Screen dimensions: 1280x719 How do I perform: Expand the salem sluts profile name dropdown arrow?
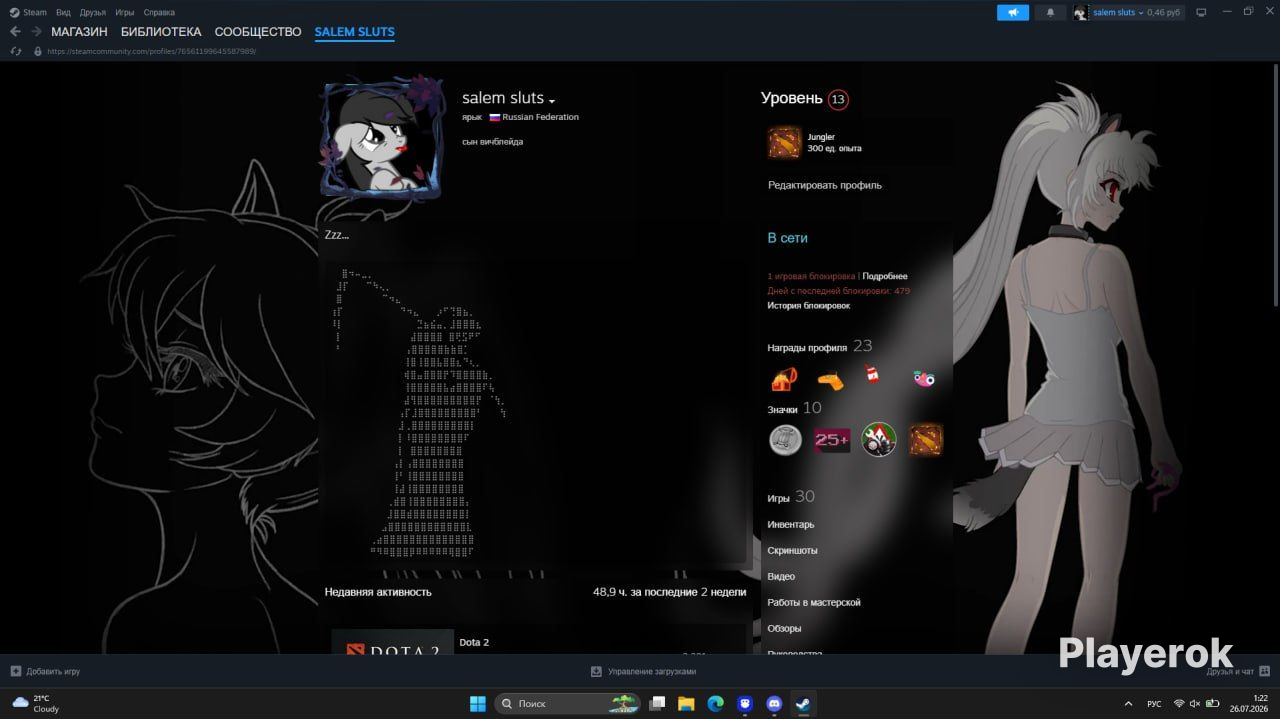click(x=552, y=100)
